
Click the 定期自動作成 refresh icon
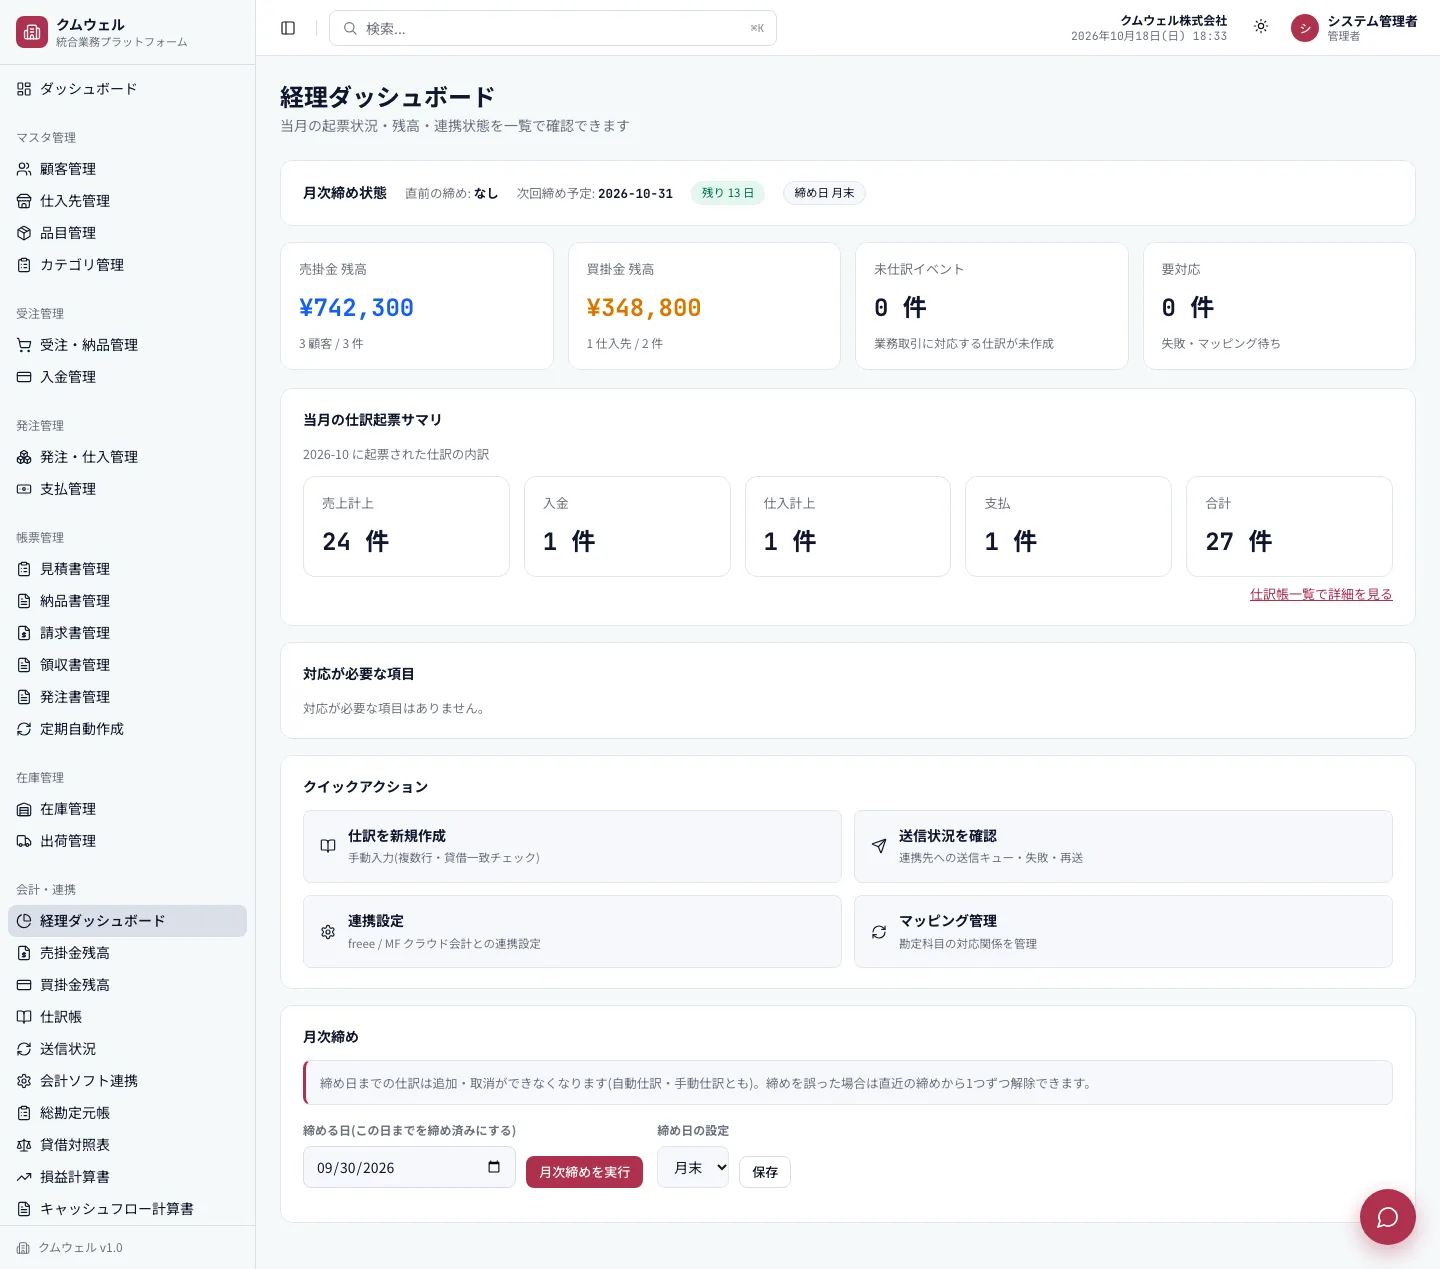[x=24, y=729]
